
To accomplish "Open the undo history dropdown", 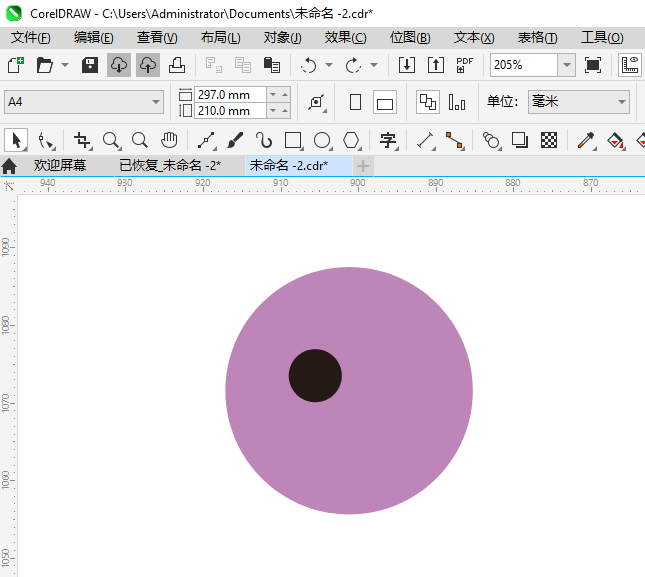I will 329,65.
